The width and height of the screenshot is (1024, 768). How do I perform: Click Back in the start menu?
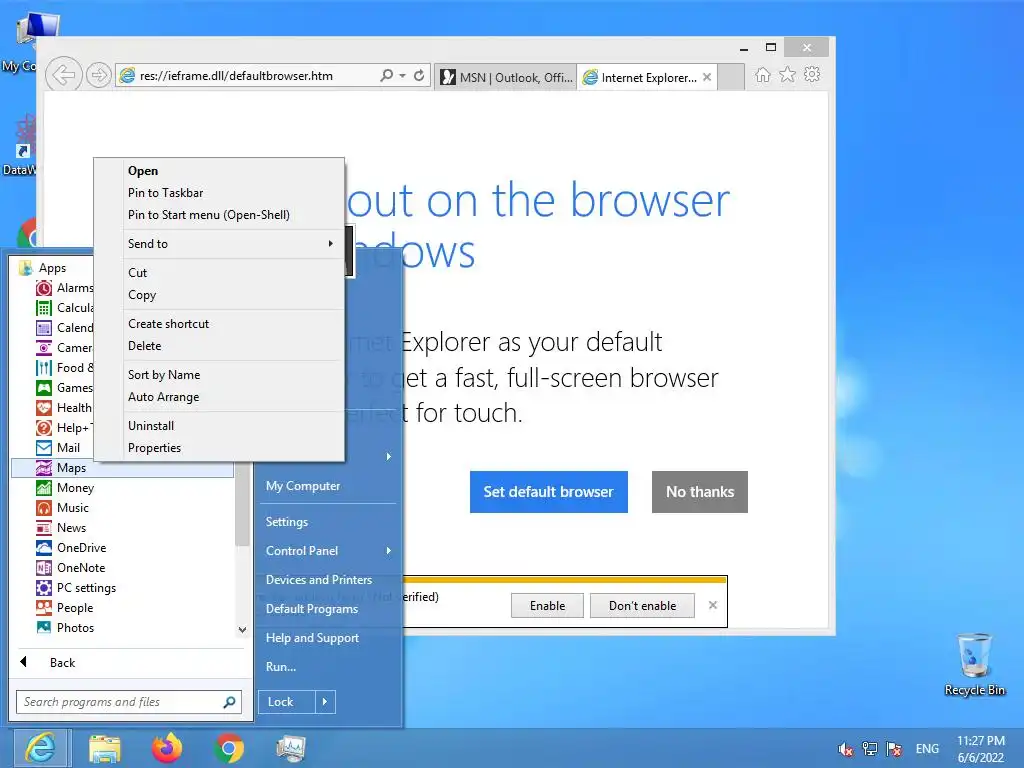(63, 663)
